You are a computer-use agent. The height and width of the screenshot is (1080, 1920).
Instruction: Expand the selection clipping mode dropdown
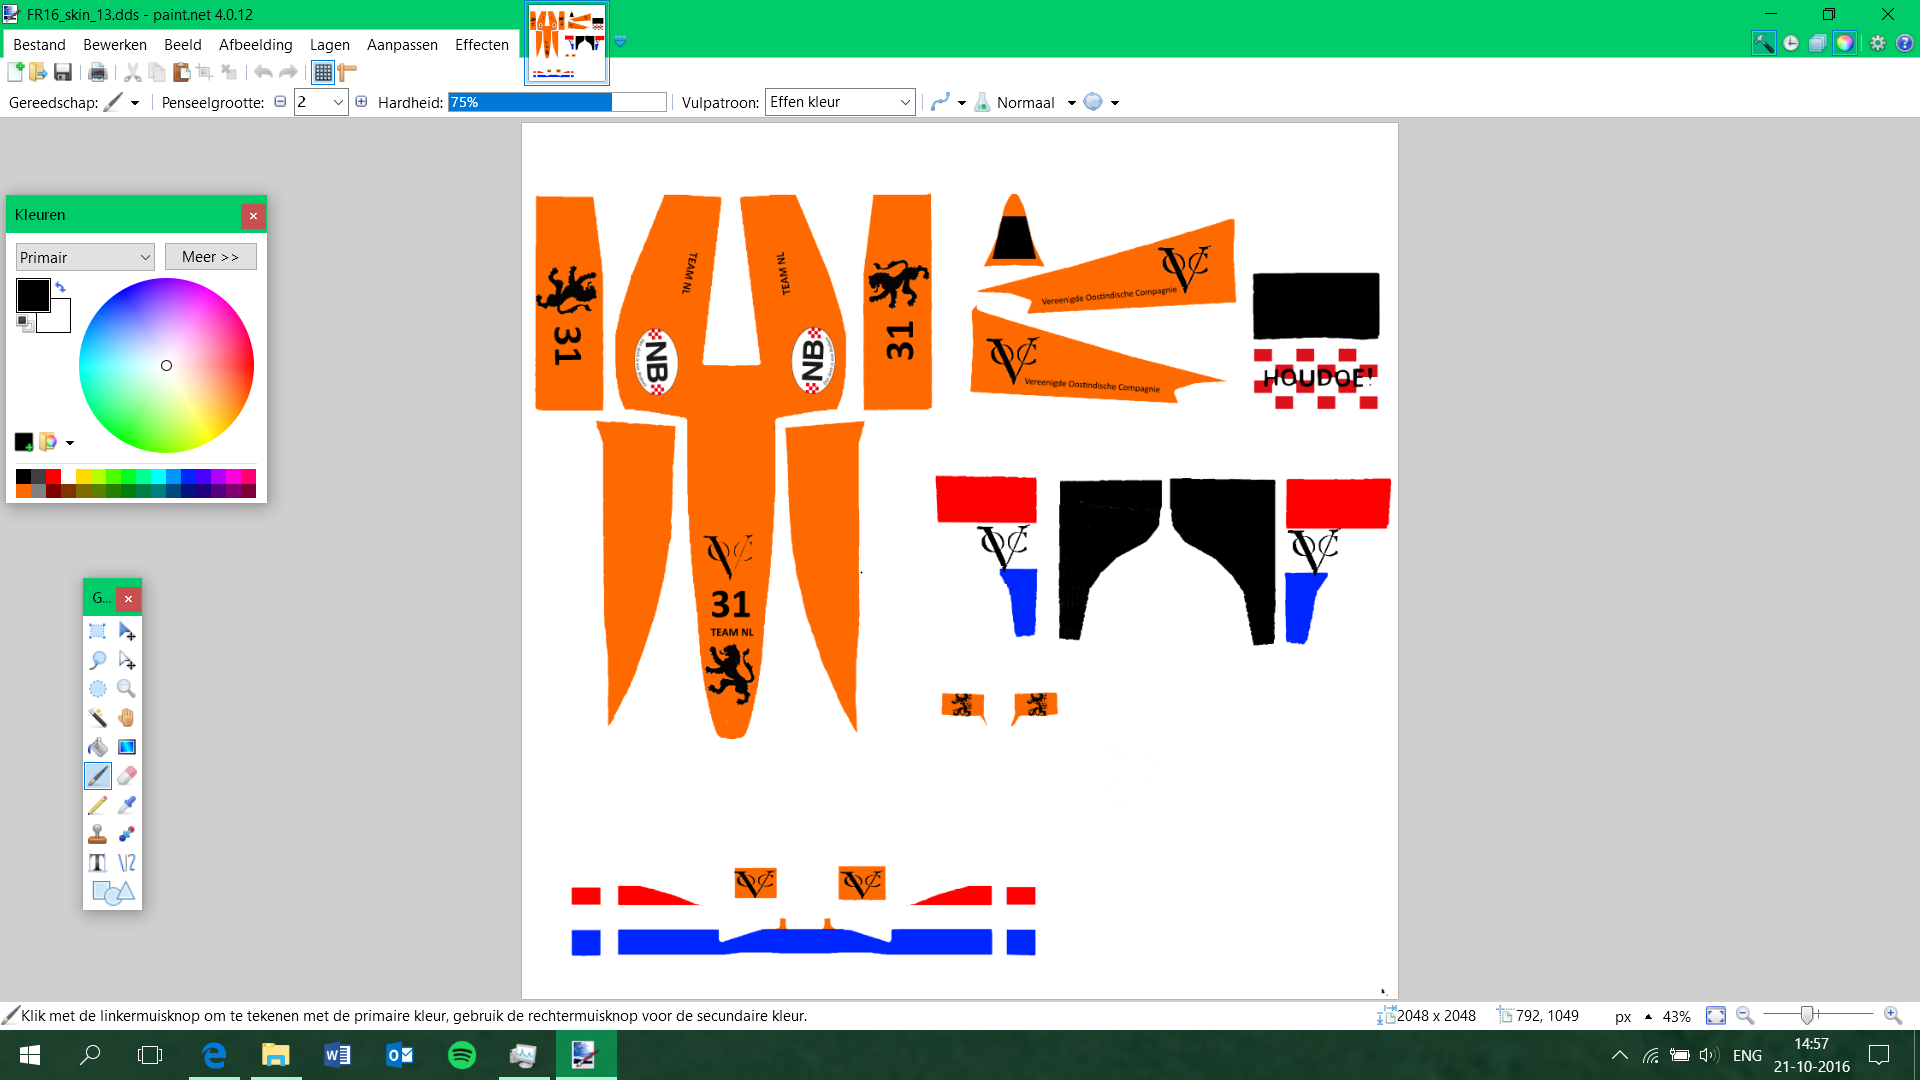click(x=1115, y=102)
